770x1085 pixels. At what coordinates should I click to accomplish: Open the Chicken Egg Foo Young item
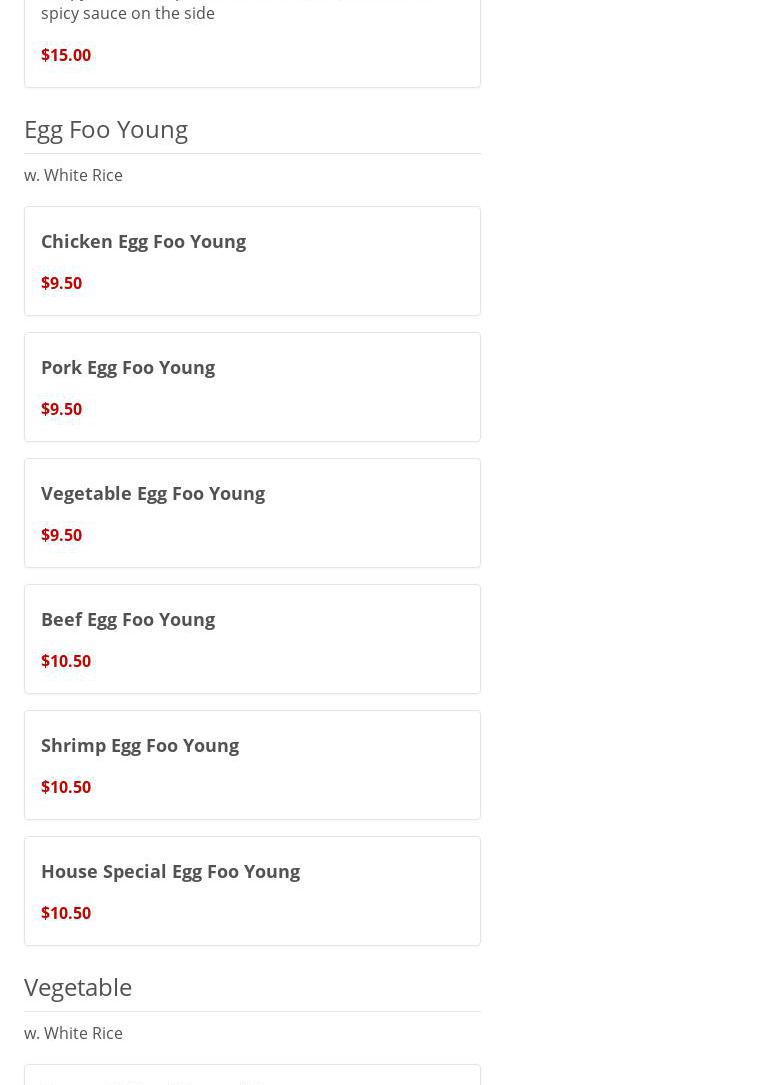[252, 260]
